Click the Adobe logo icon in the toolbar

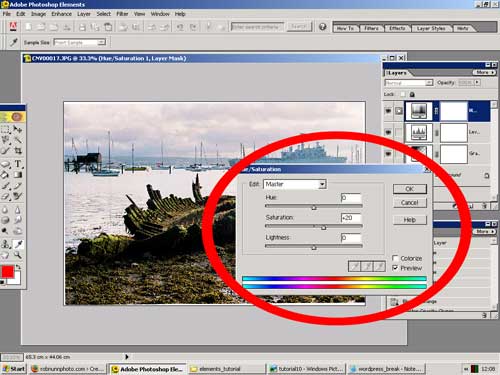(13, 27)
